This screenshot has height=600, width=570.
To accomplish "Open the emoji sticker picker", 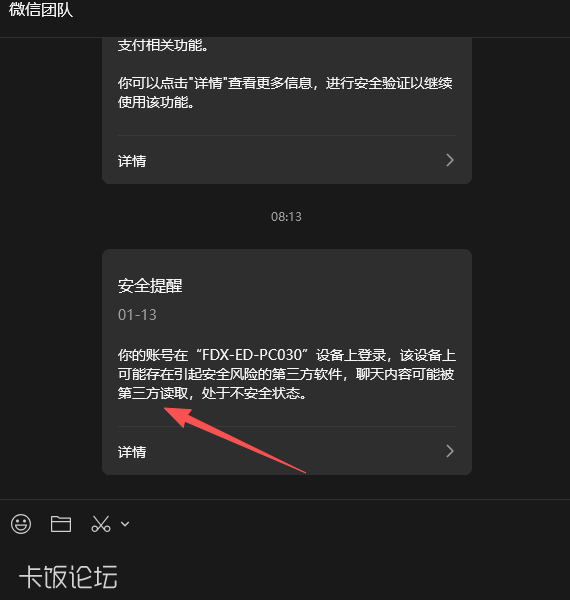I will pos(21,524).
